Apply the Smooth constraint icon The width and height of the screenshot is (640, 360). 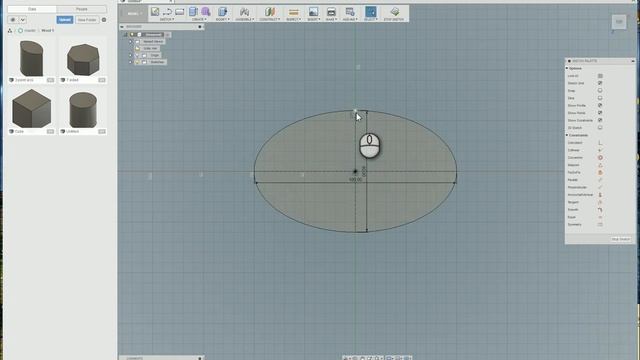600,209
